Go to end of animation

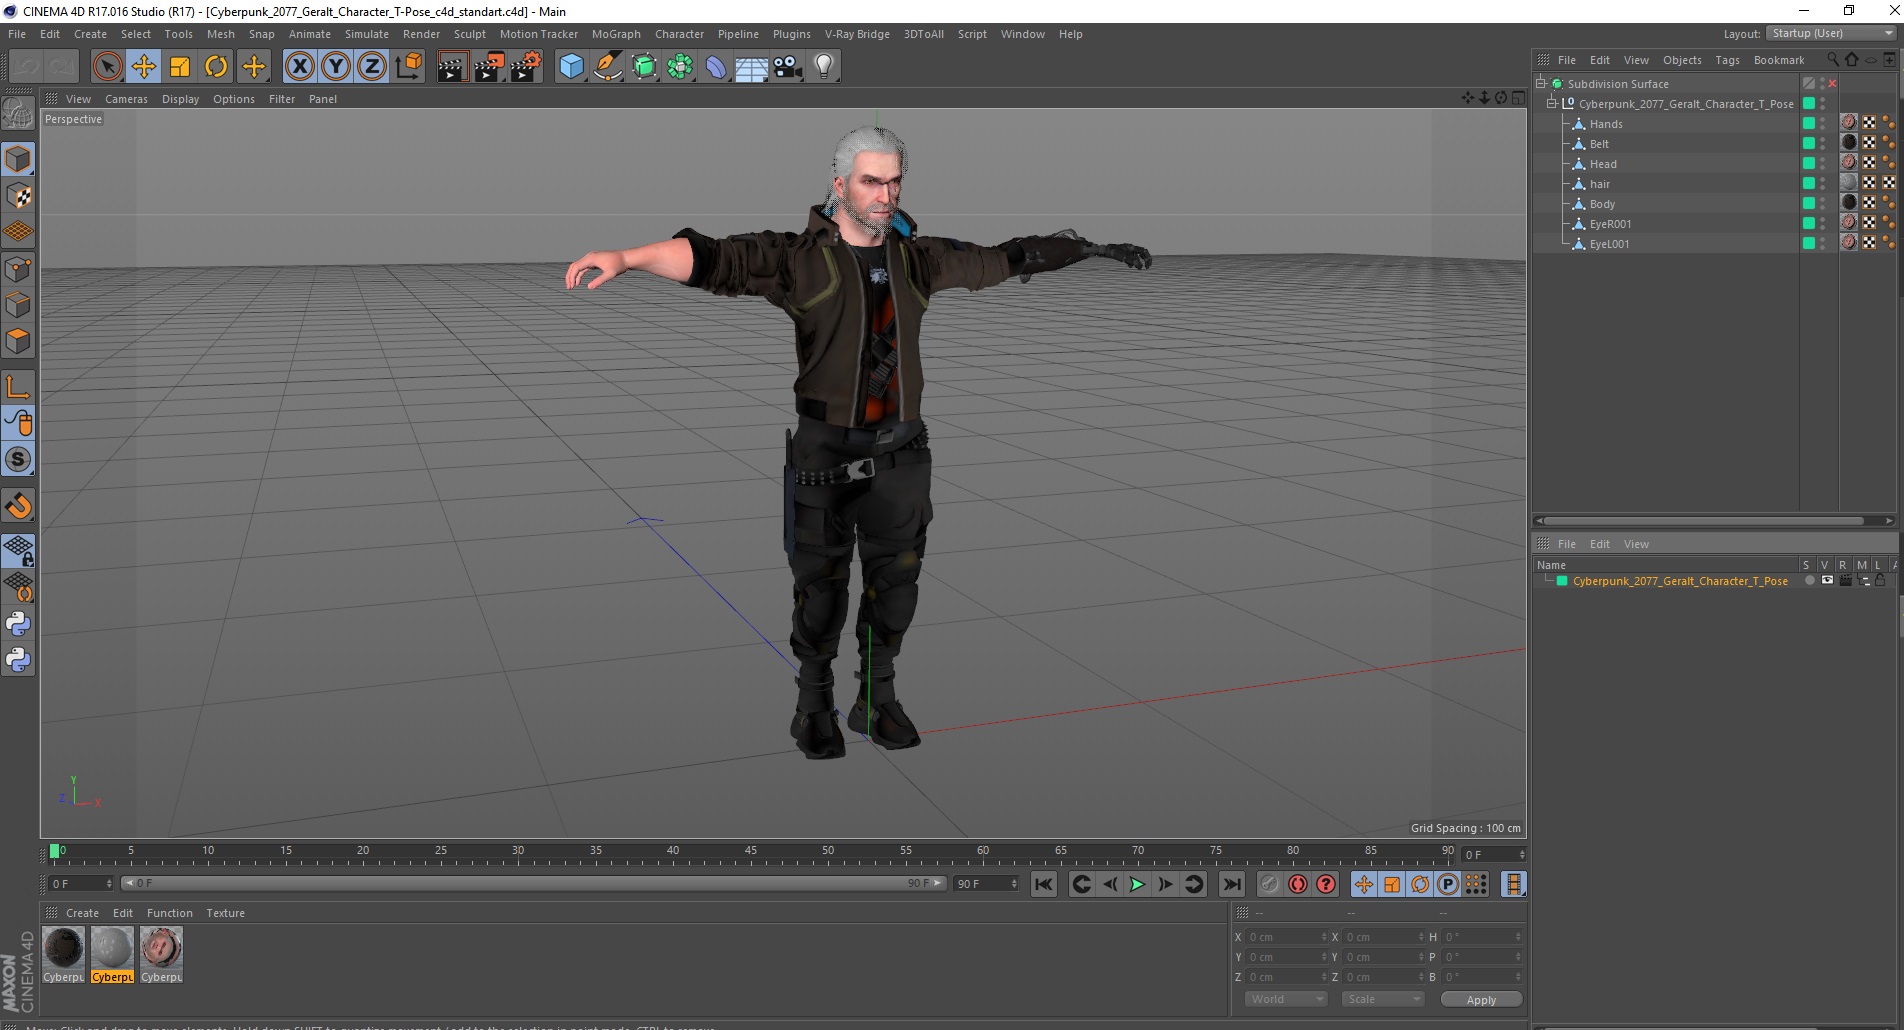1232,884
